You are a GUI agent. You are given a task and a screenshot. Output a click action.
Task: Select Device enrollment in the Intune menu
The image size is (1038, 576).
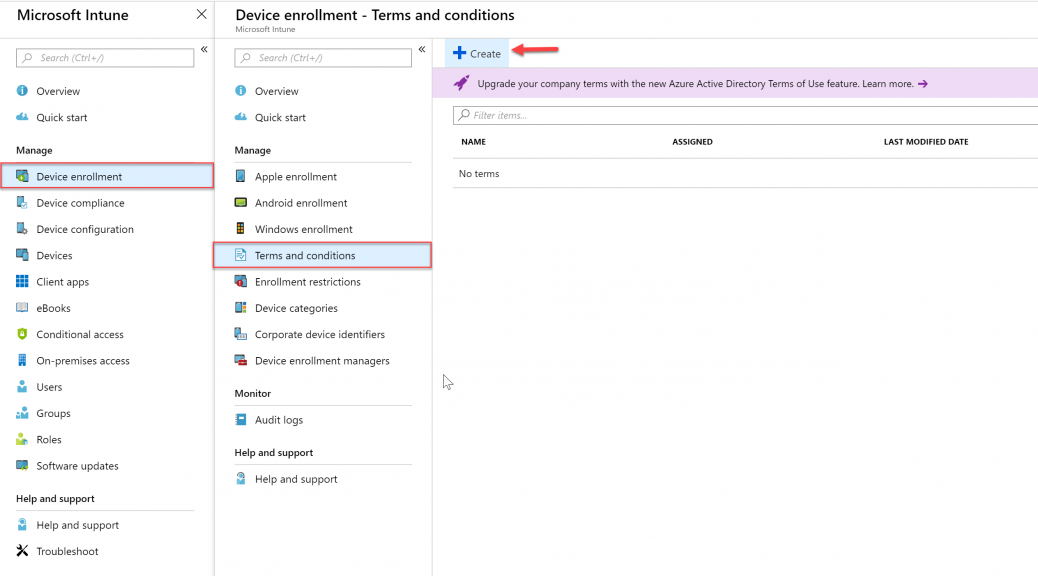click(x=107, y=176)
